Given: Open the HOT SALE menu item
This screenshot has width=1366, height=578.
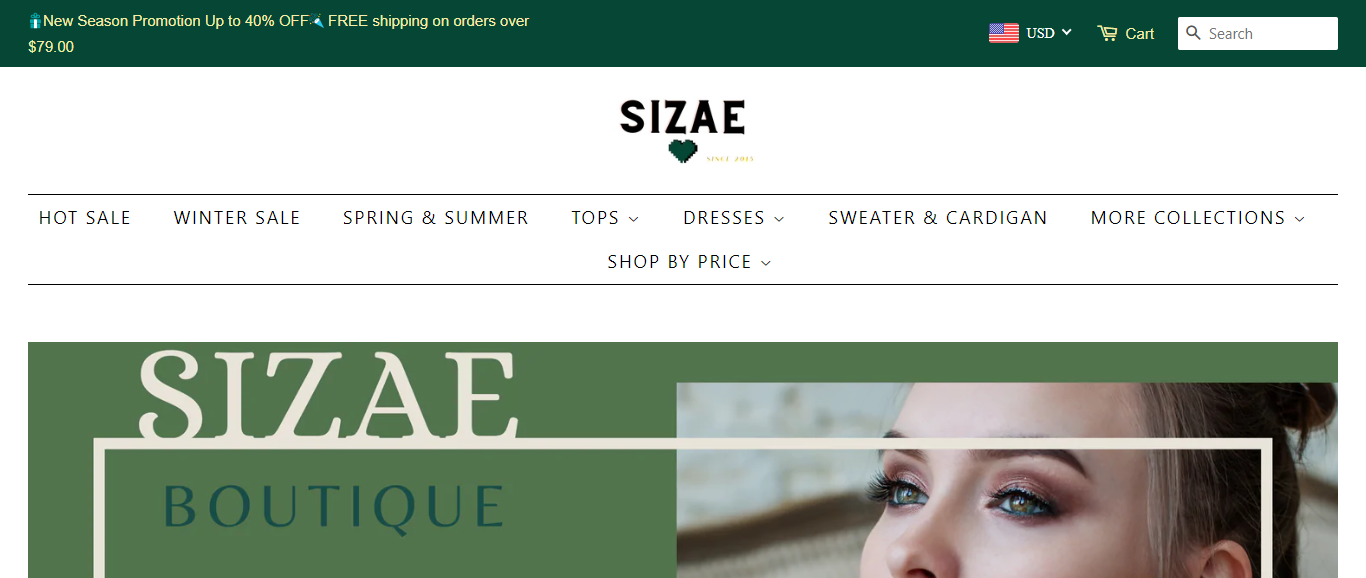Looking at the screenshot, I should click(85, 218).
